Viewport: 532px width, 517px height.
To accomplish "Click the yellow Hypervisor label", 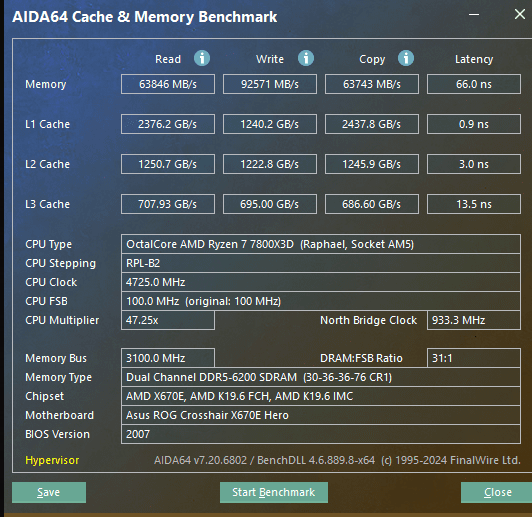I will click(x=52, y=460).
